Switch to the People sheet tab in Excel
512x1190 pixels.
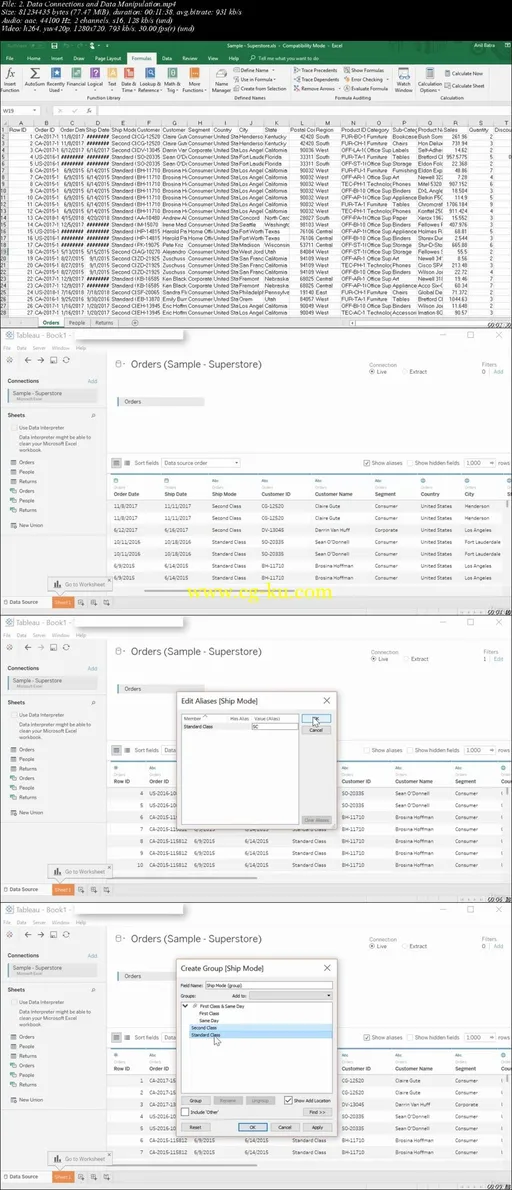[77, 323]
